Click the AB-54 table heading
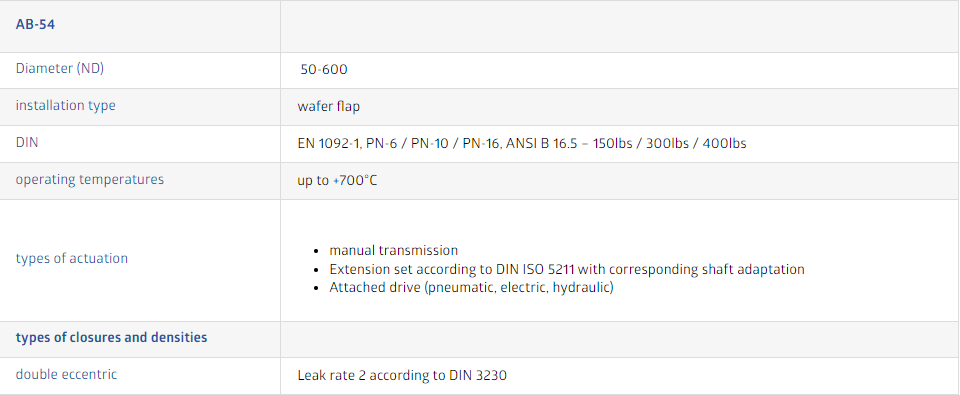This screenshot has height=395, width=960. (x=35, y=25)
